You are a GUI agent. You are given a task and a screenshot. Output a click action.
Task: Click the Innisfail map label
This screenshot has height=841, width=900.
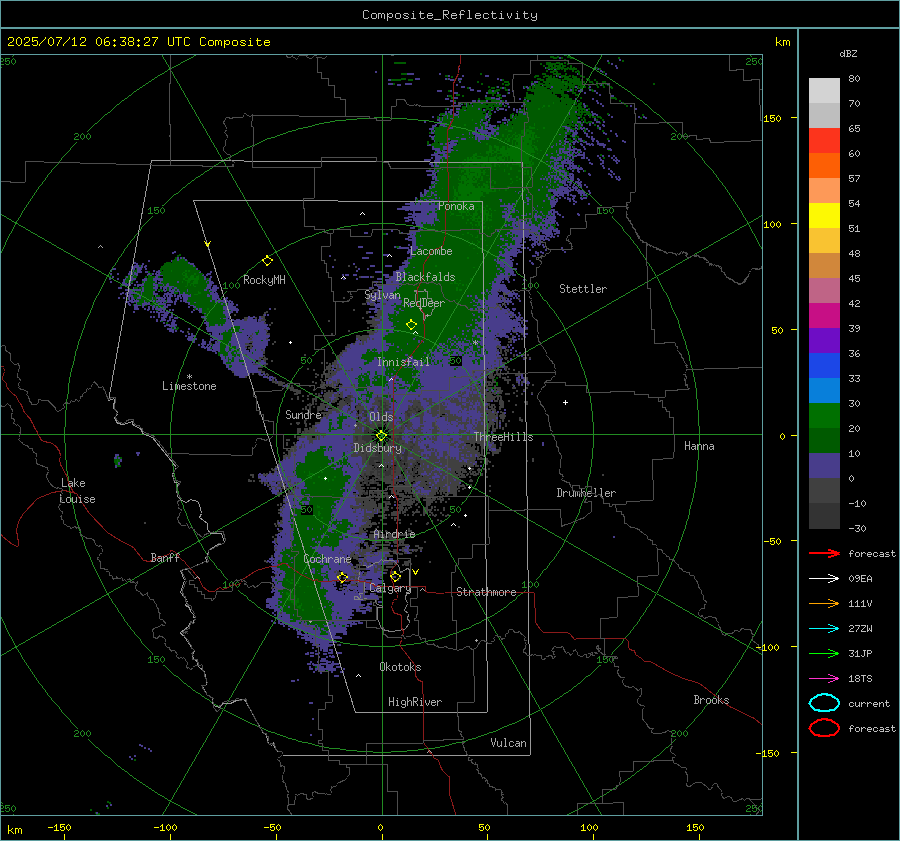pos(403,362)
